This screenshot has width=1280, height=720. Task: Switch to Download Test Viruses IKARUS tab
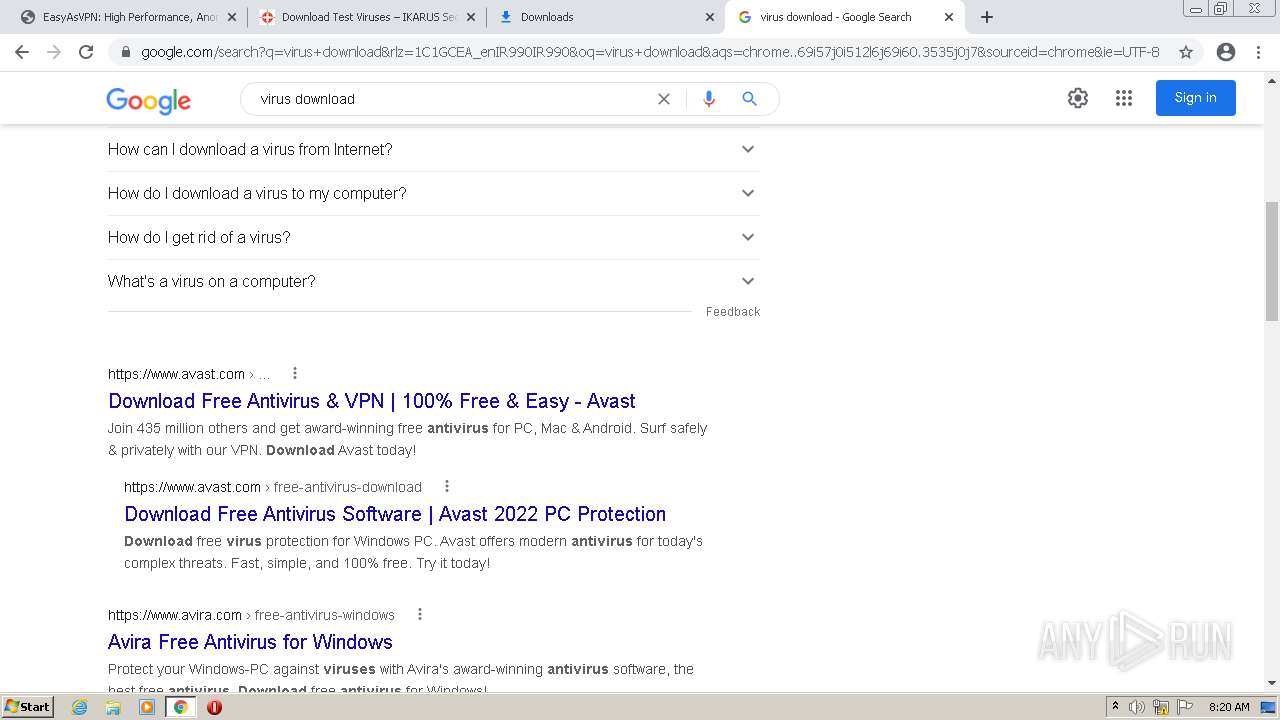pyautogui.click(x=366, y=17)
